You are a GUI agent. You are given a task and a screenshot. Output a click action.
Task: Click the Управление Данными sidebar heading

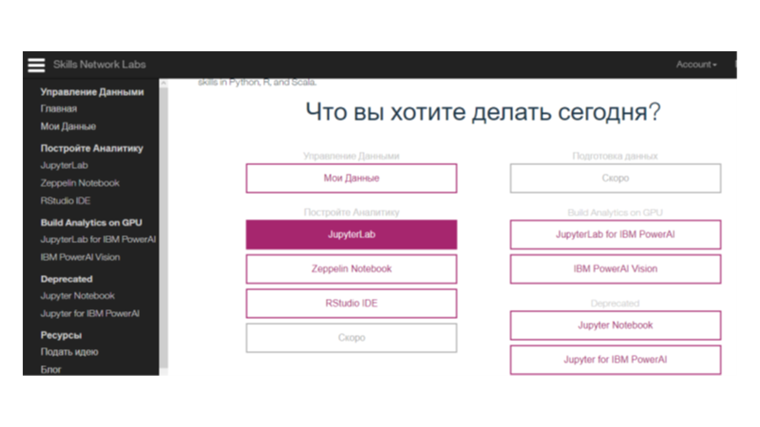92,92
